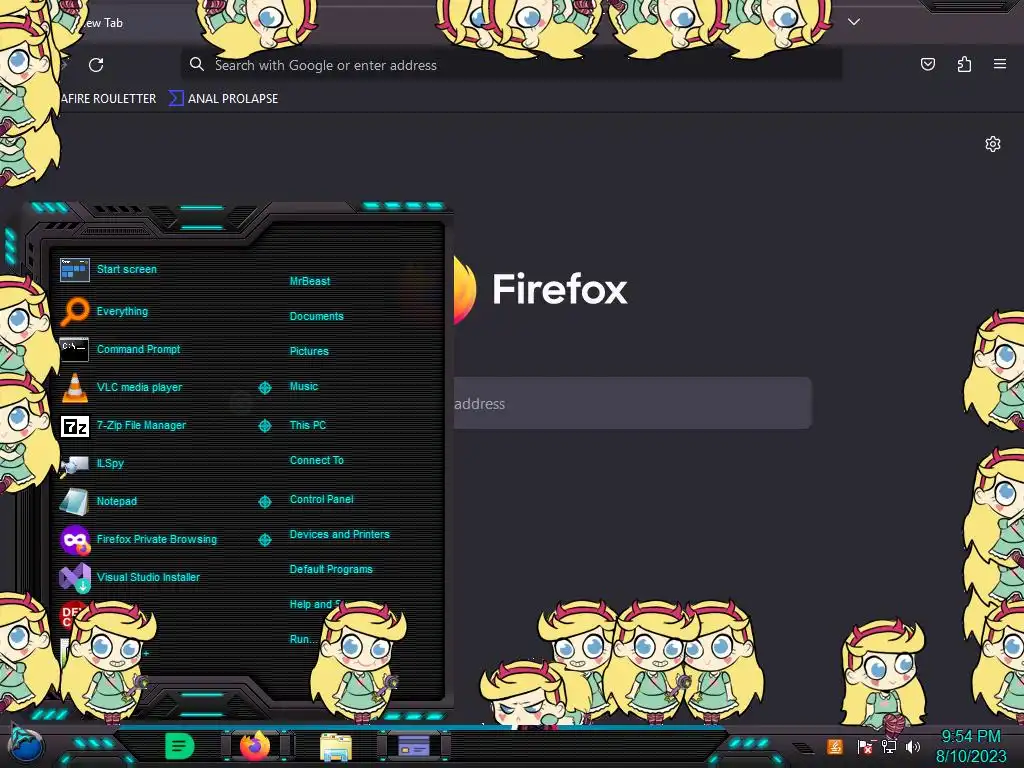Click the Windows start orb
The height and width of the screenshot is (768, 1024).
(x=25, y=744)
